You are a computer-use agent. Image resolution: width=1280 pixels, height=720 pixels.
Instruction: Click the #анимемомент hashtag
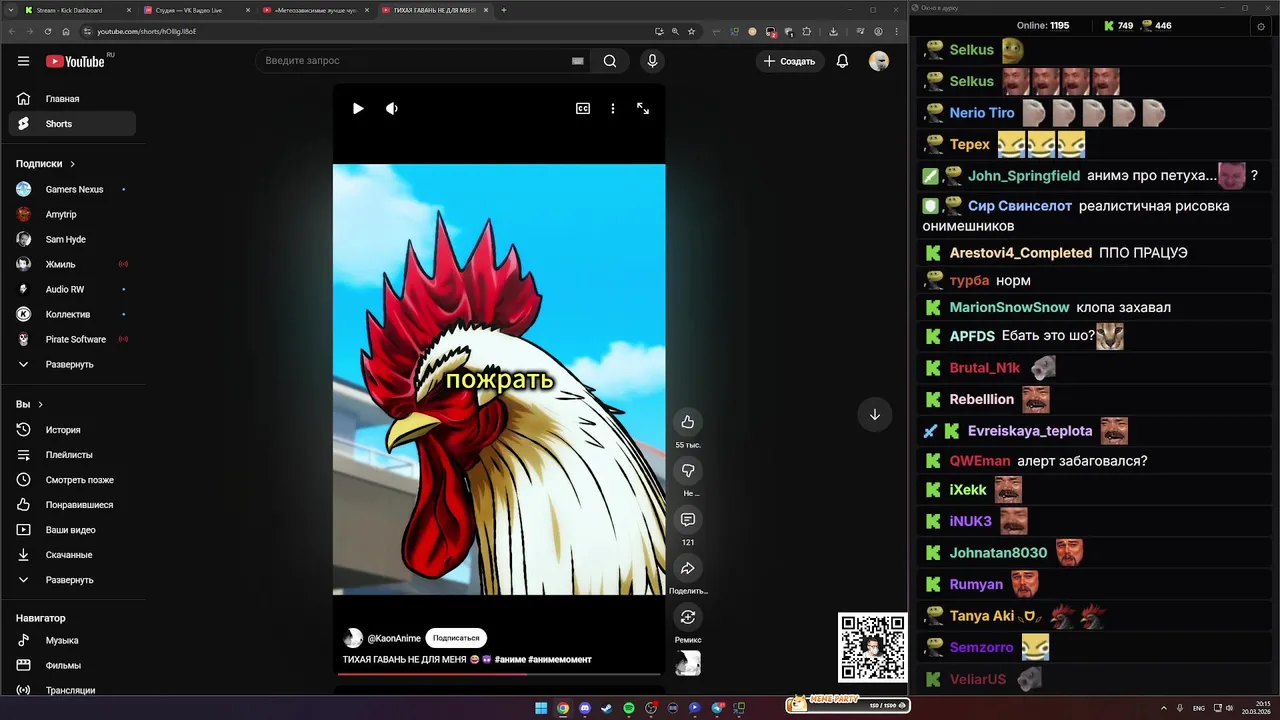560,660
